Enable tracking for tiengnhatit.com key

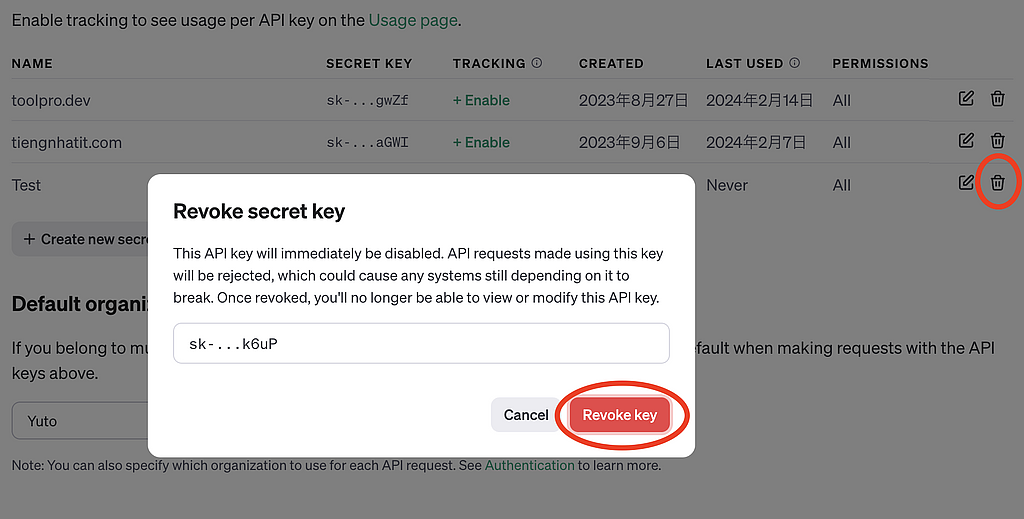(481, 142)
